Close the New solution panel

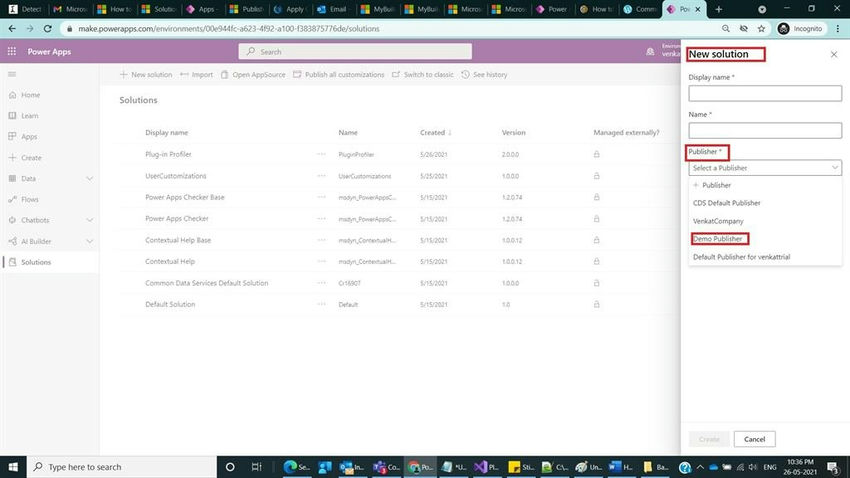point(834,54)
